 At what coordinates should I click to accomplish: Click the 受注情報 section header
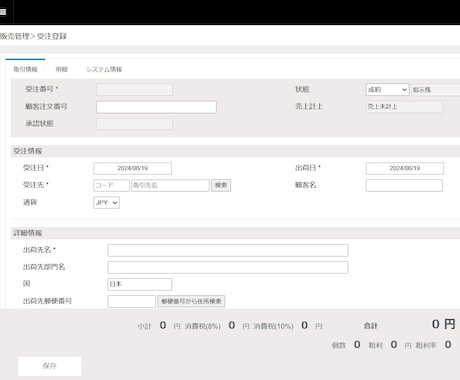pos(235,151)
